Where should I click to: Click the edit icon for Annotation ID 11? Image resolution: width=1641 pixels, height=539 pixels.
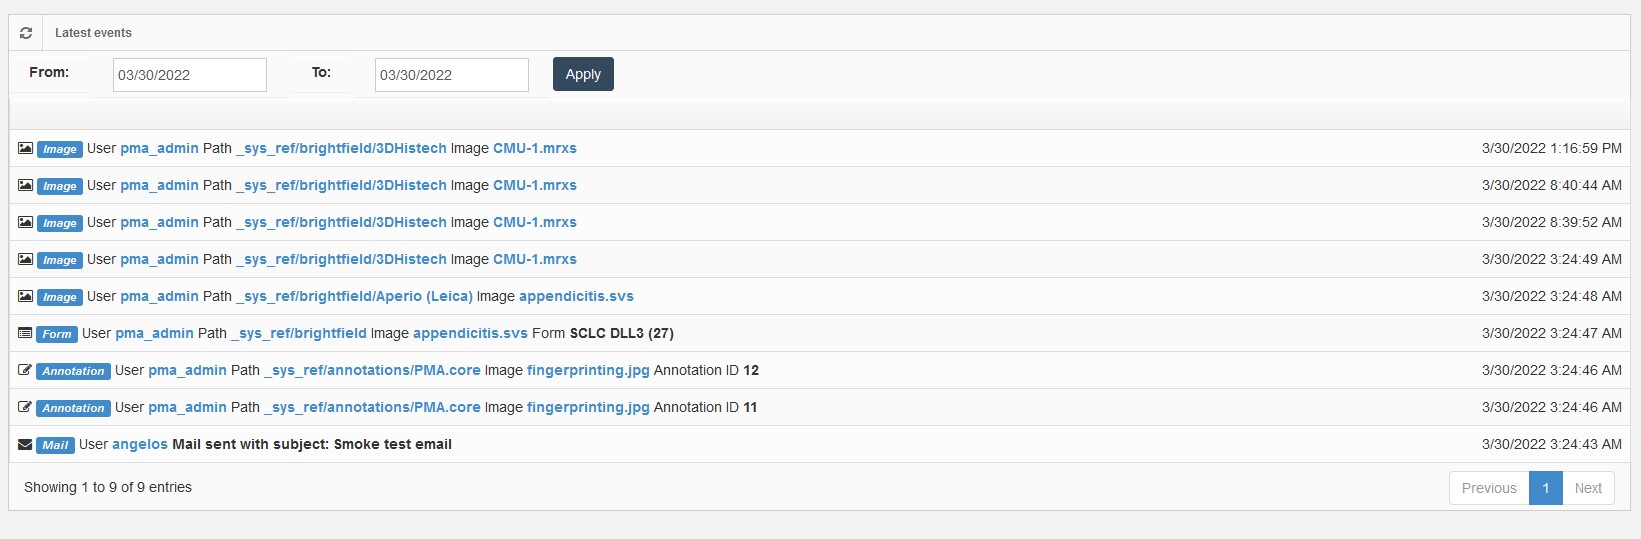point(25,408)
